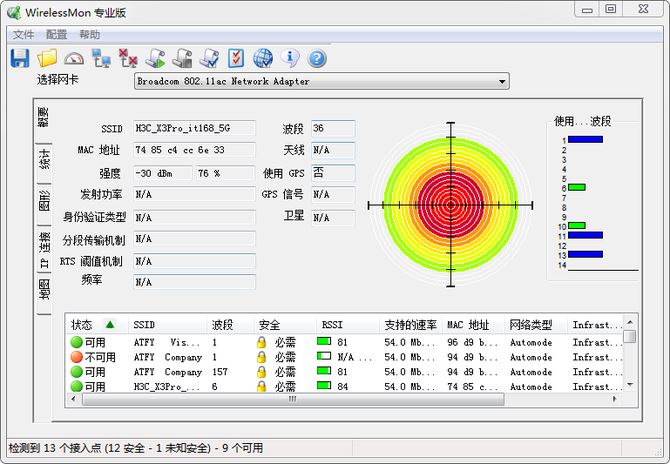Click the list's vertical scrollbar up arrow
The width and height of the screenshot is (670, 464).
pyautogui.click(x=629, y=322)
